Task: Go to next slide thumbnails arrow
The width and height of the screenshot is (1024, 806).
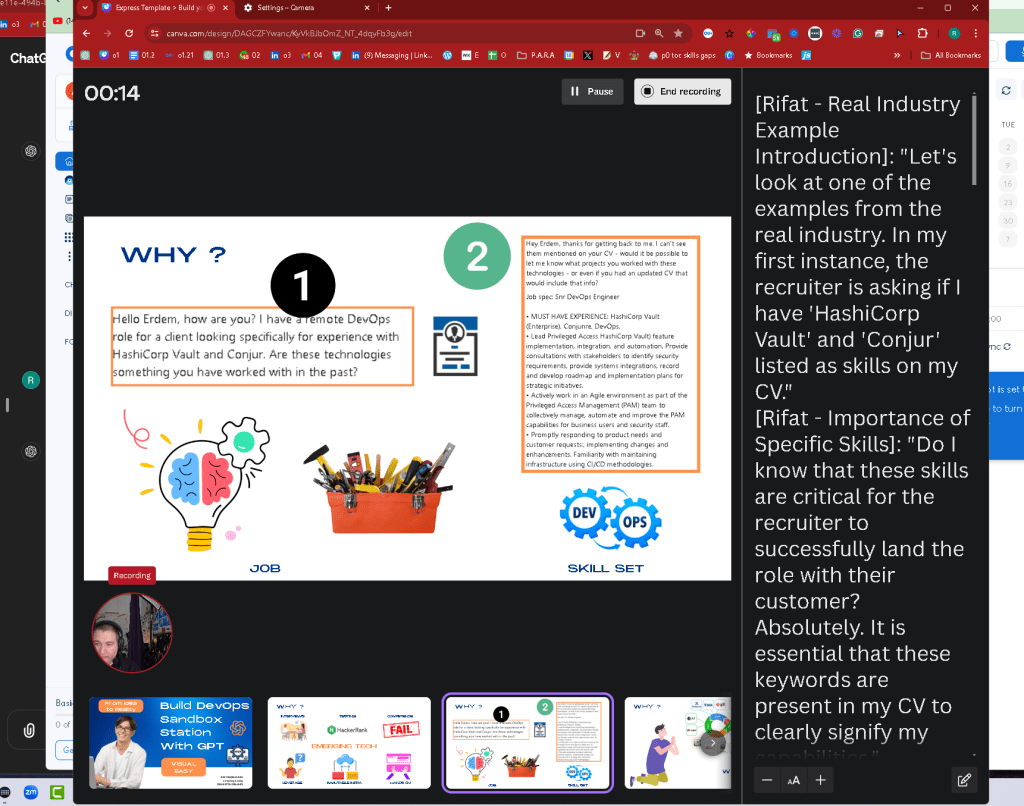Action: coord(712,743)
